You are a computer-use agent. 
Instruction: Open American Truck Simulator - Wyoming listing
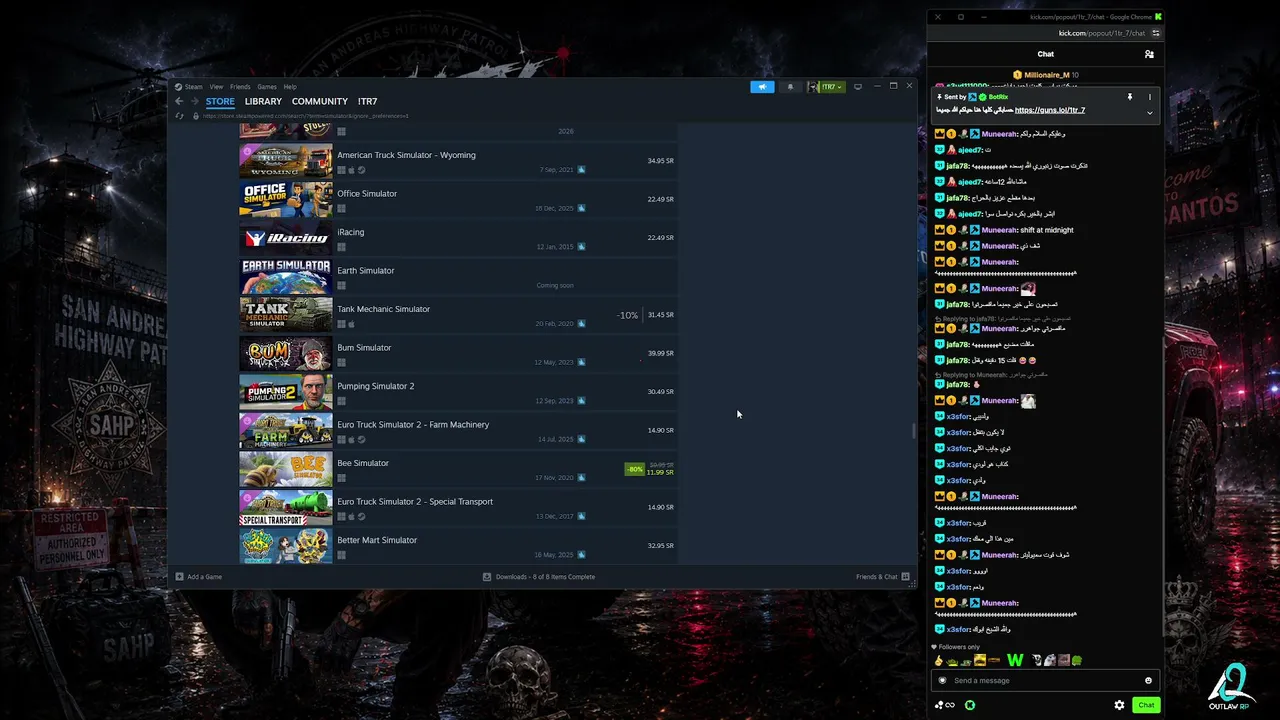457,161
